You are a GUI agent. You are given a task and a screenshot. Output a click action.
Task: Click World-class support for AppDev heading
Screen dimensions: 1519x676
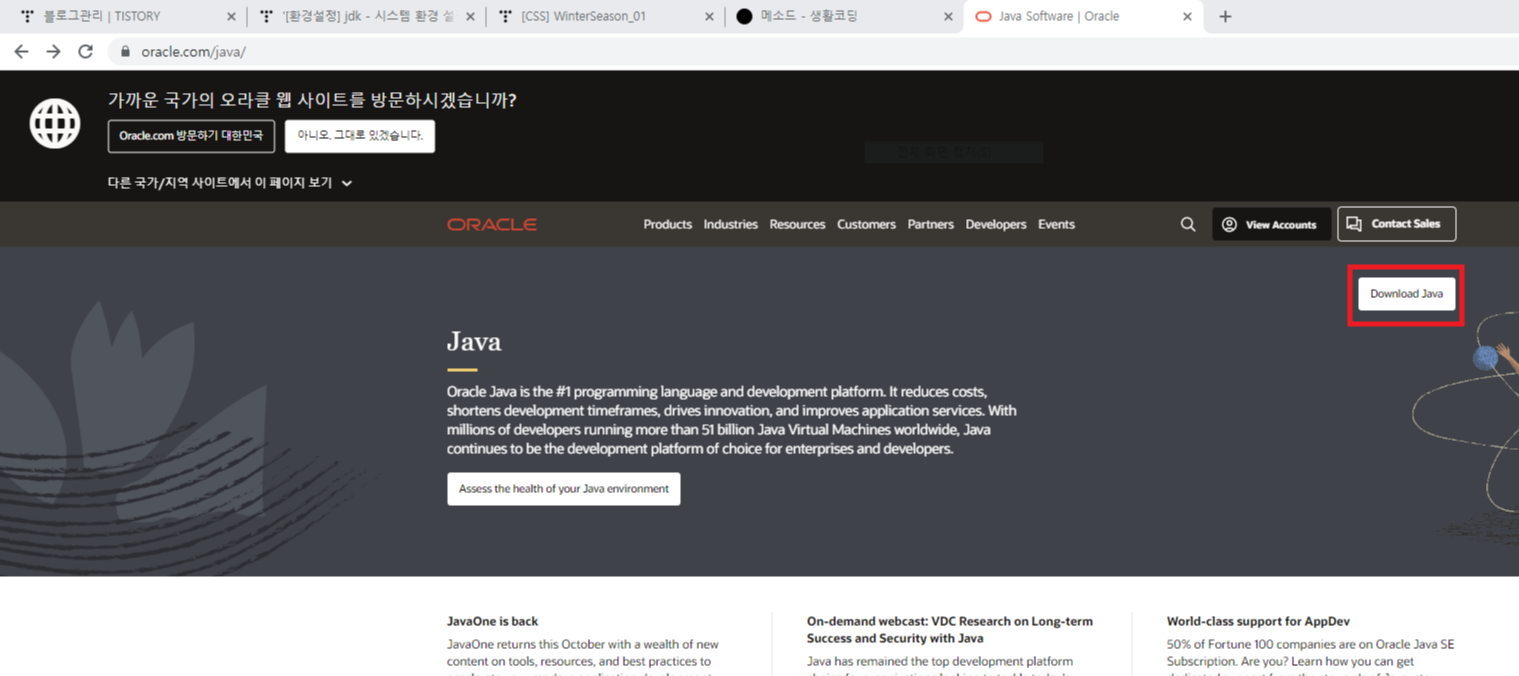pos(1258,621)
